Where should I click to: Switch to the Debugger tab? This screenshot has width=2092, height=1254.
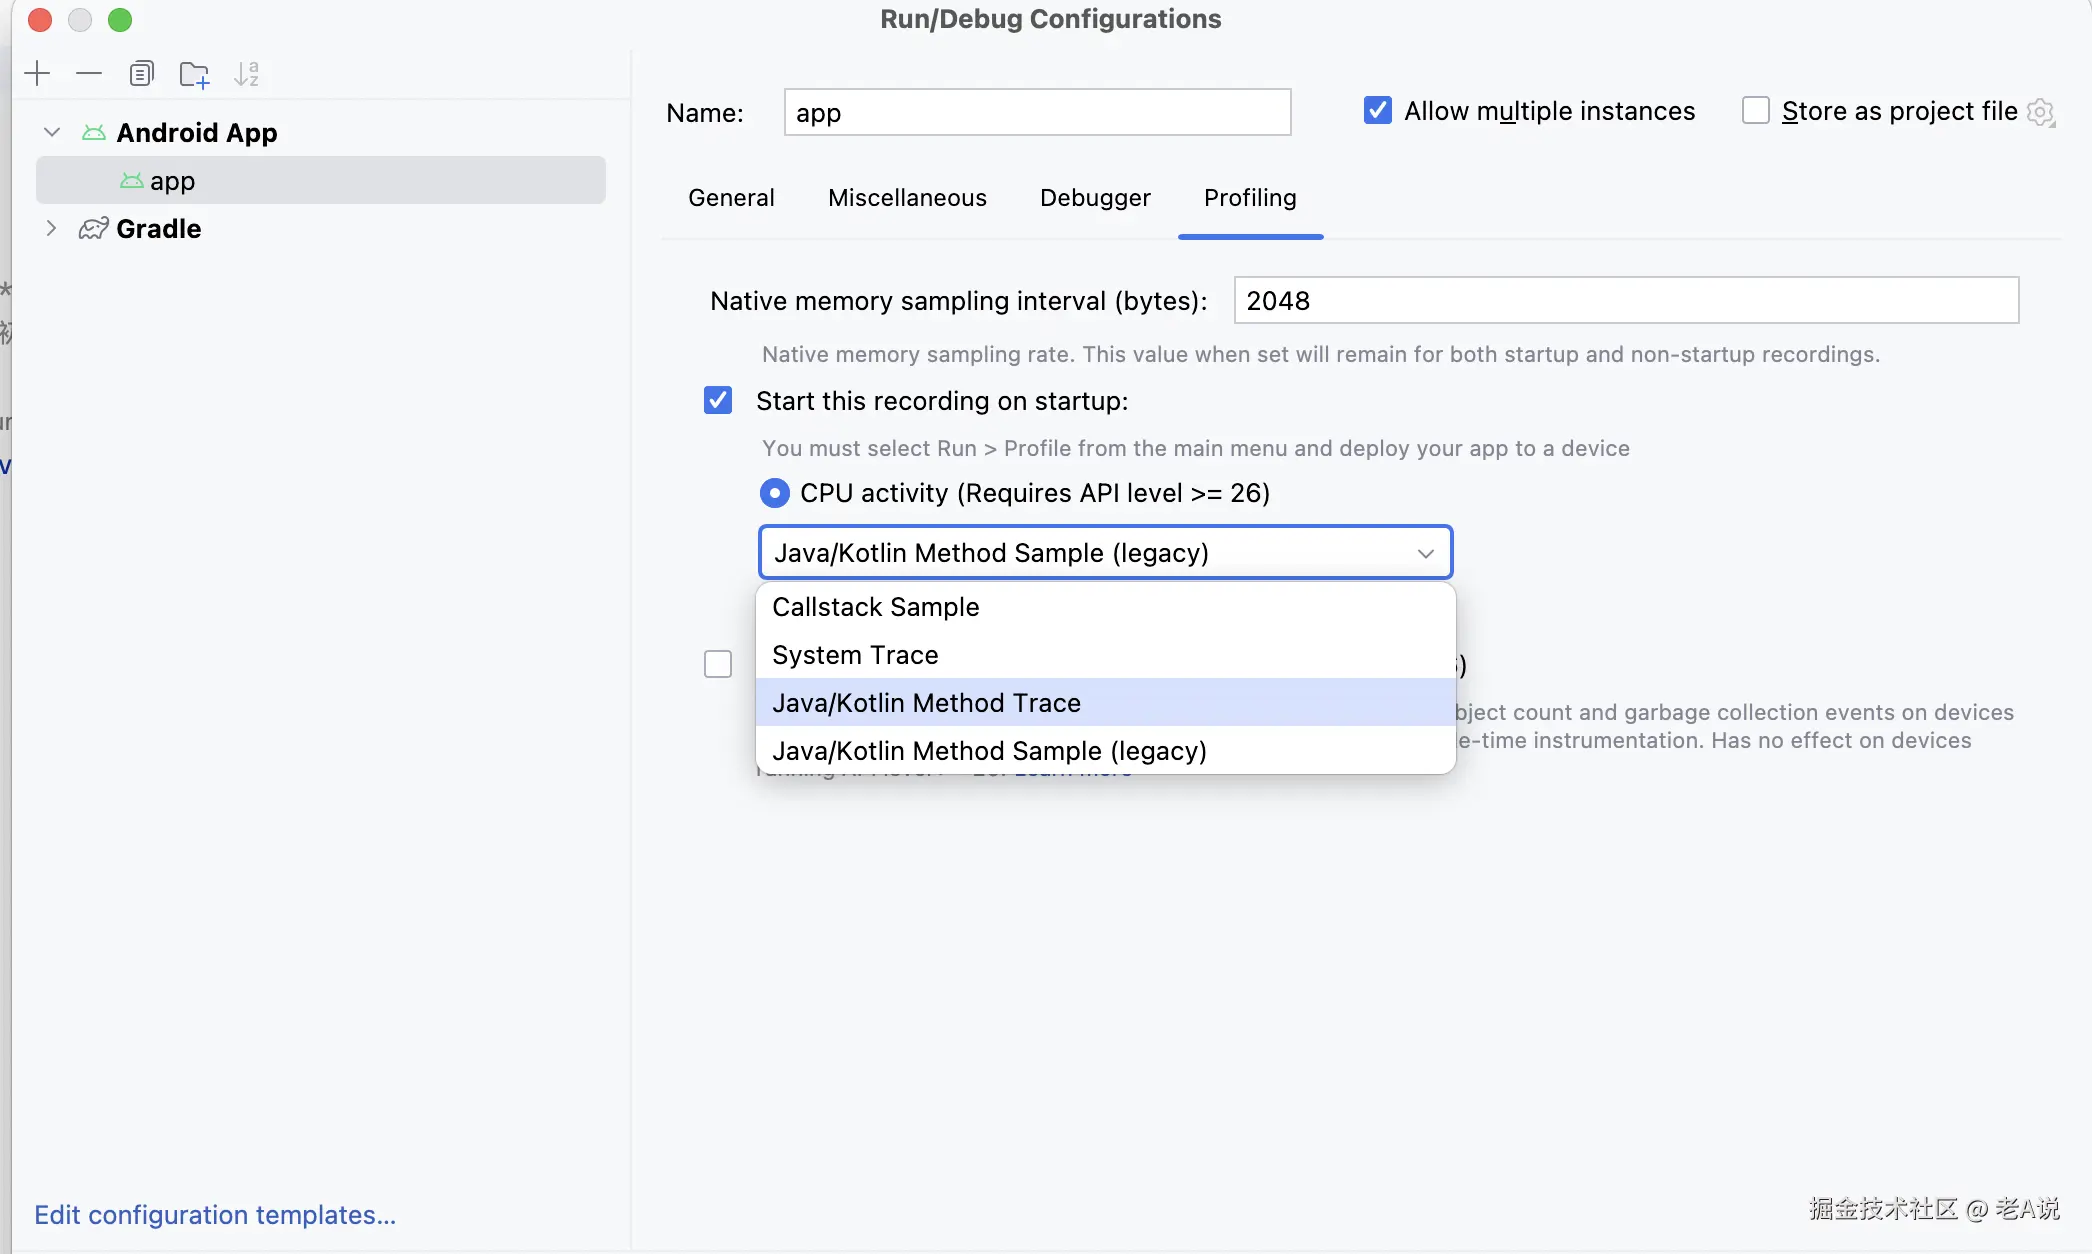1095,198
